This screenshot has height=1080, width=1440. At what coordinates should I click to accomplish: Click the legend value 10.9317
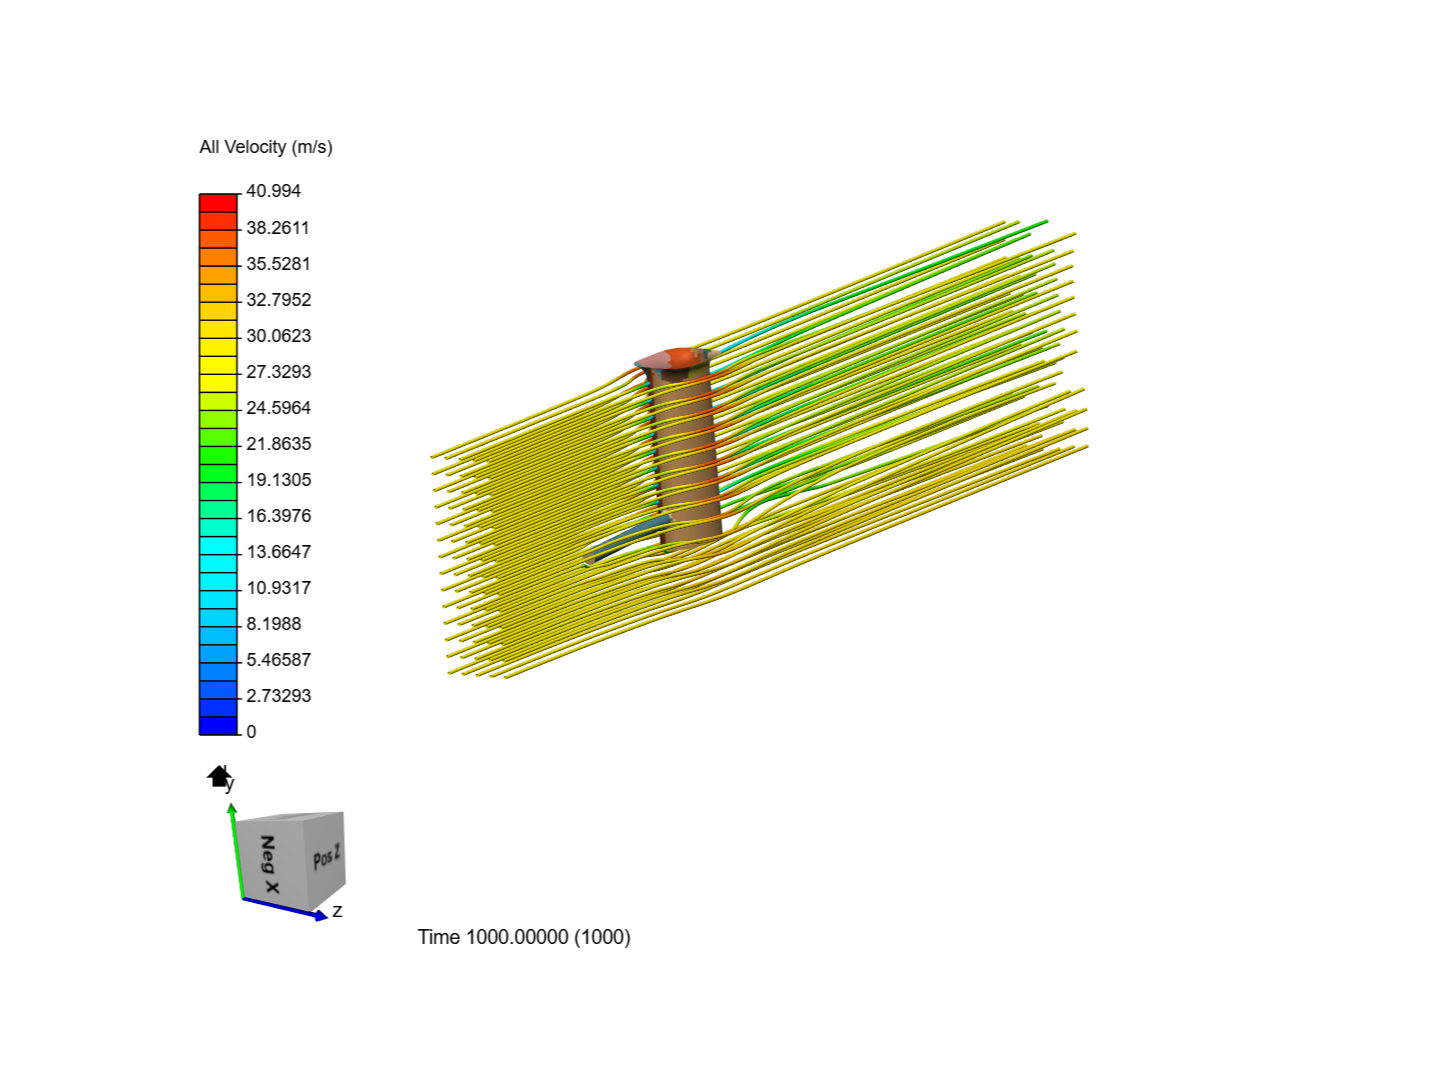point(278,588)
